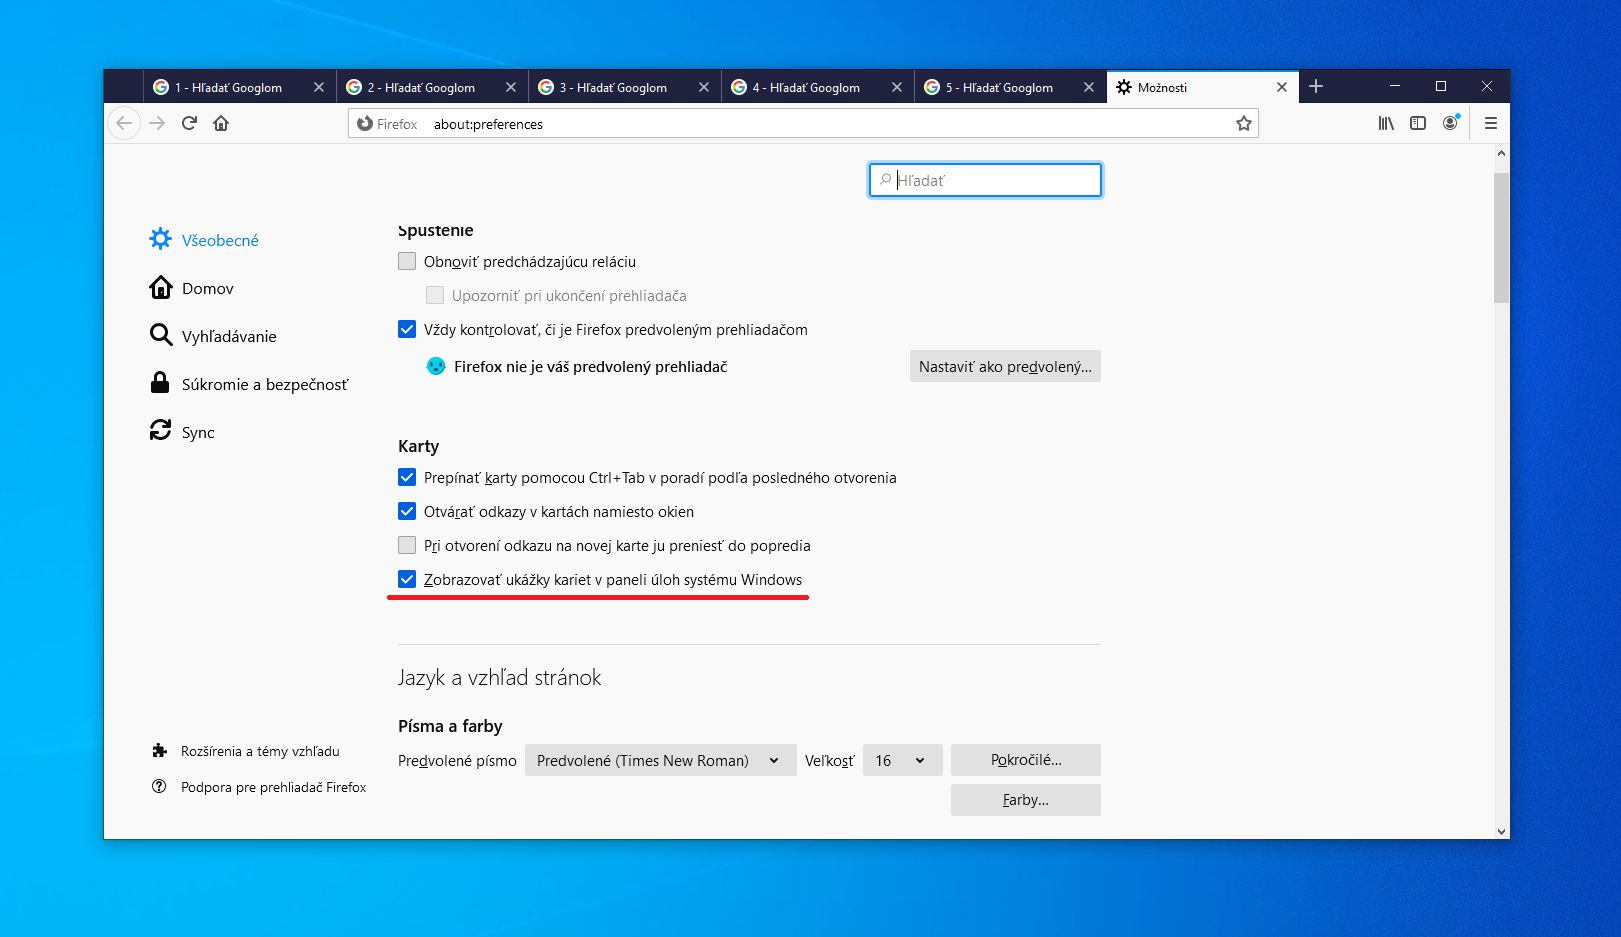Click the scrollbar down arrow

[x=1501, y=831]
